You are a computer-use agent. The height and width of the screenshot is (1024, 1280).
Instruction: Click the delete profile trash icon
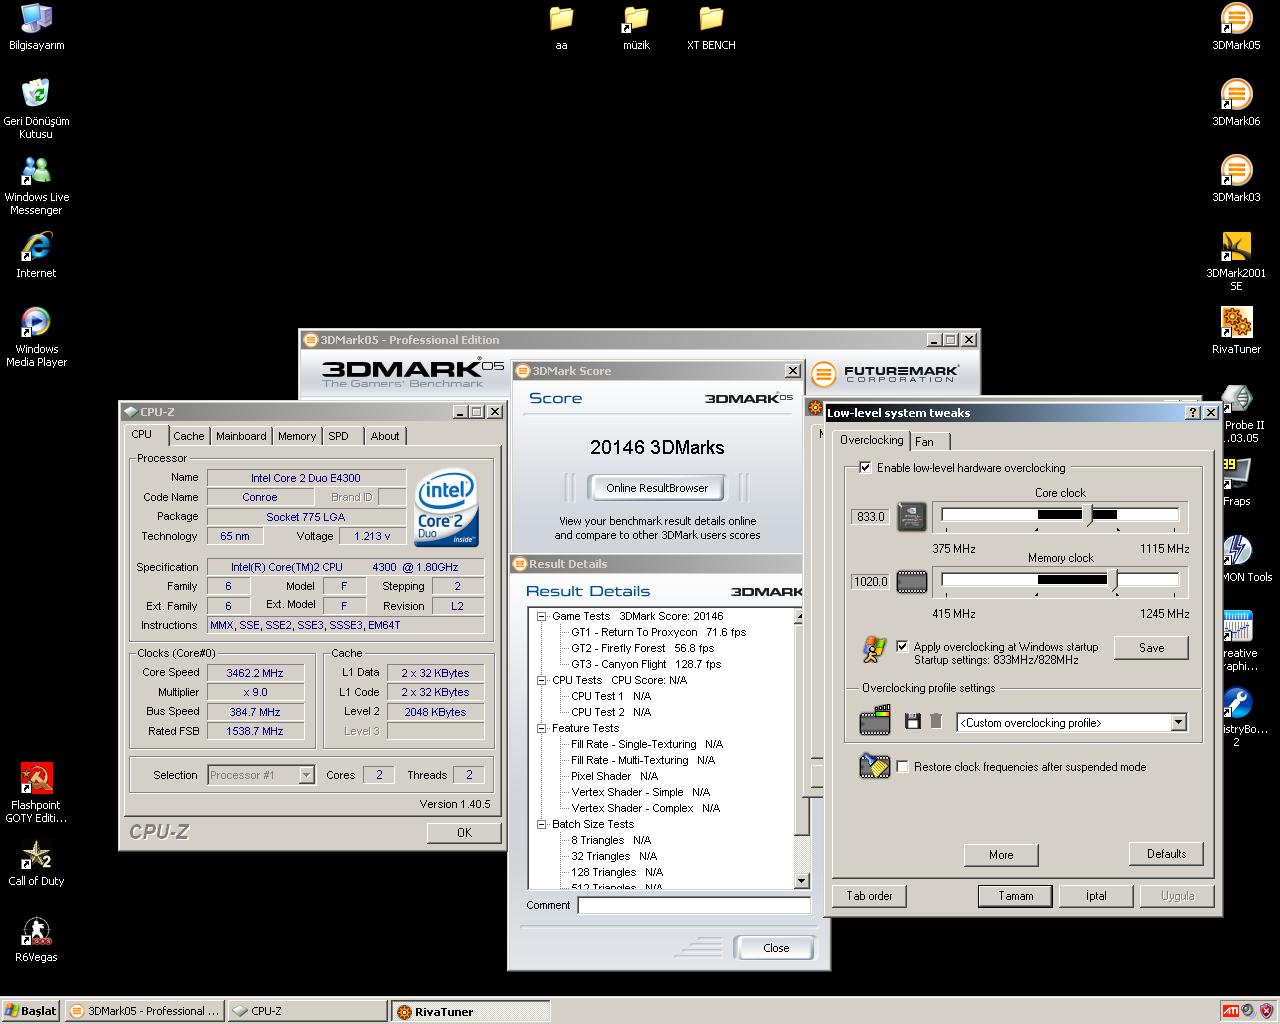pos(936,721)
